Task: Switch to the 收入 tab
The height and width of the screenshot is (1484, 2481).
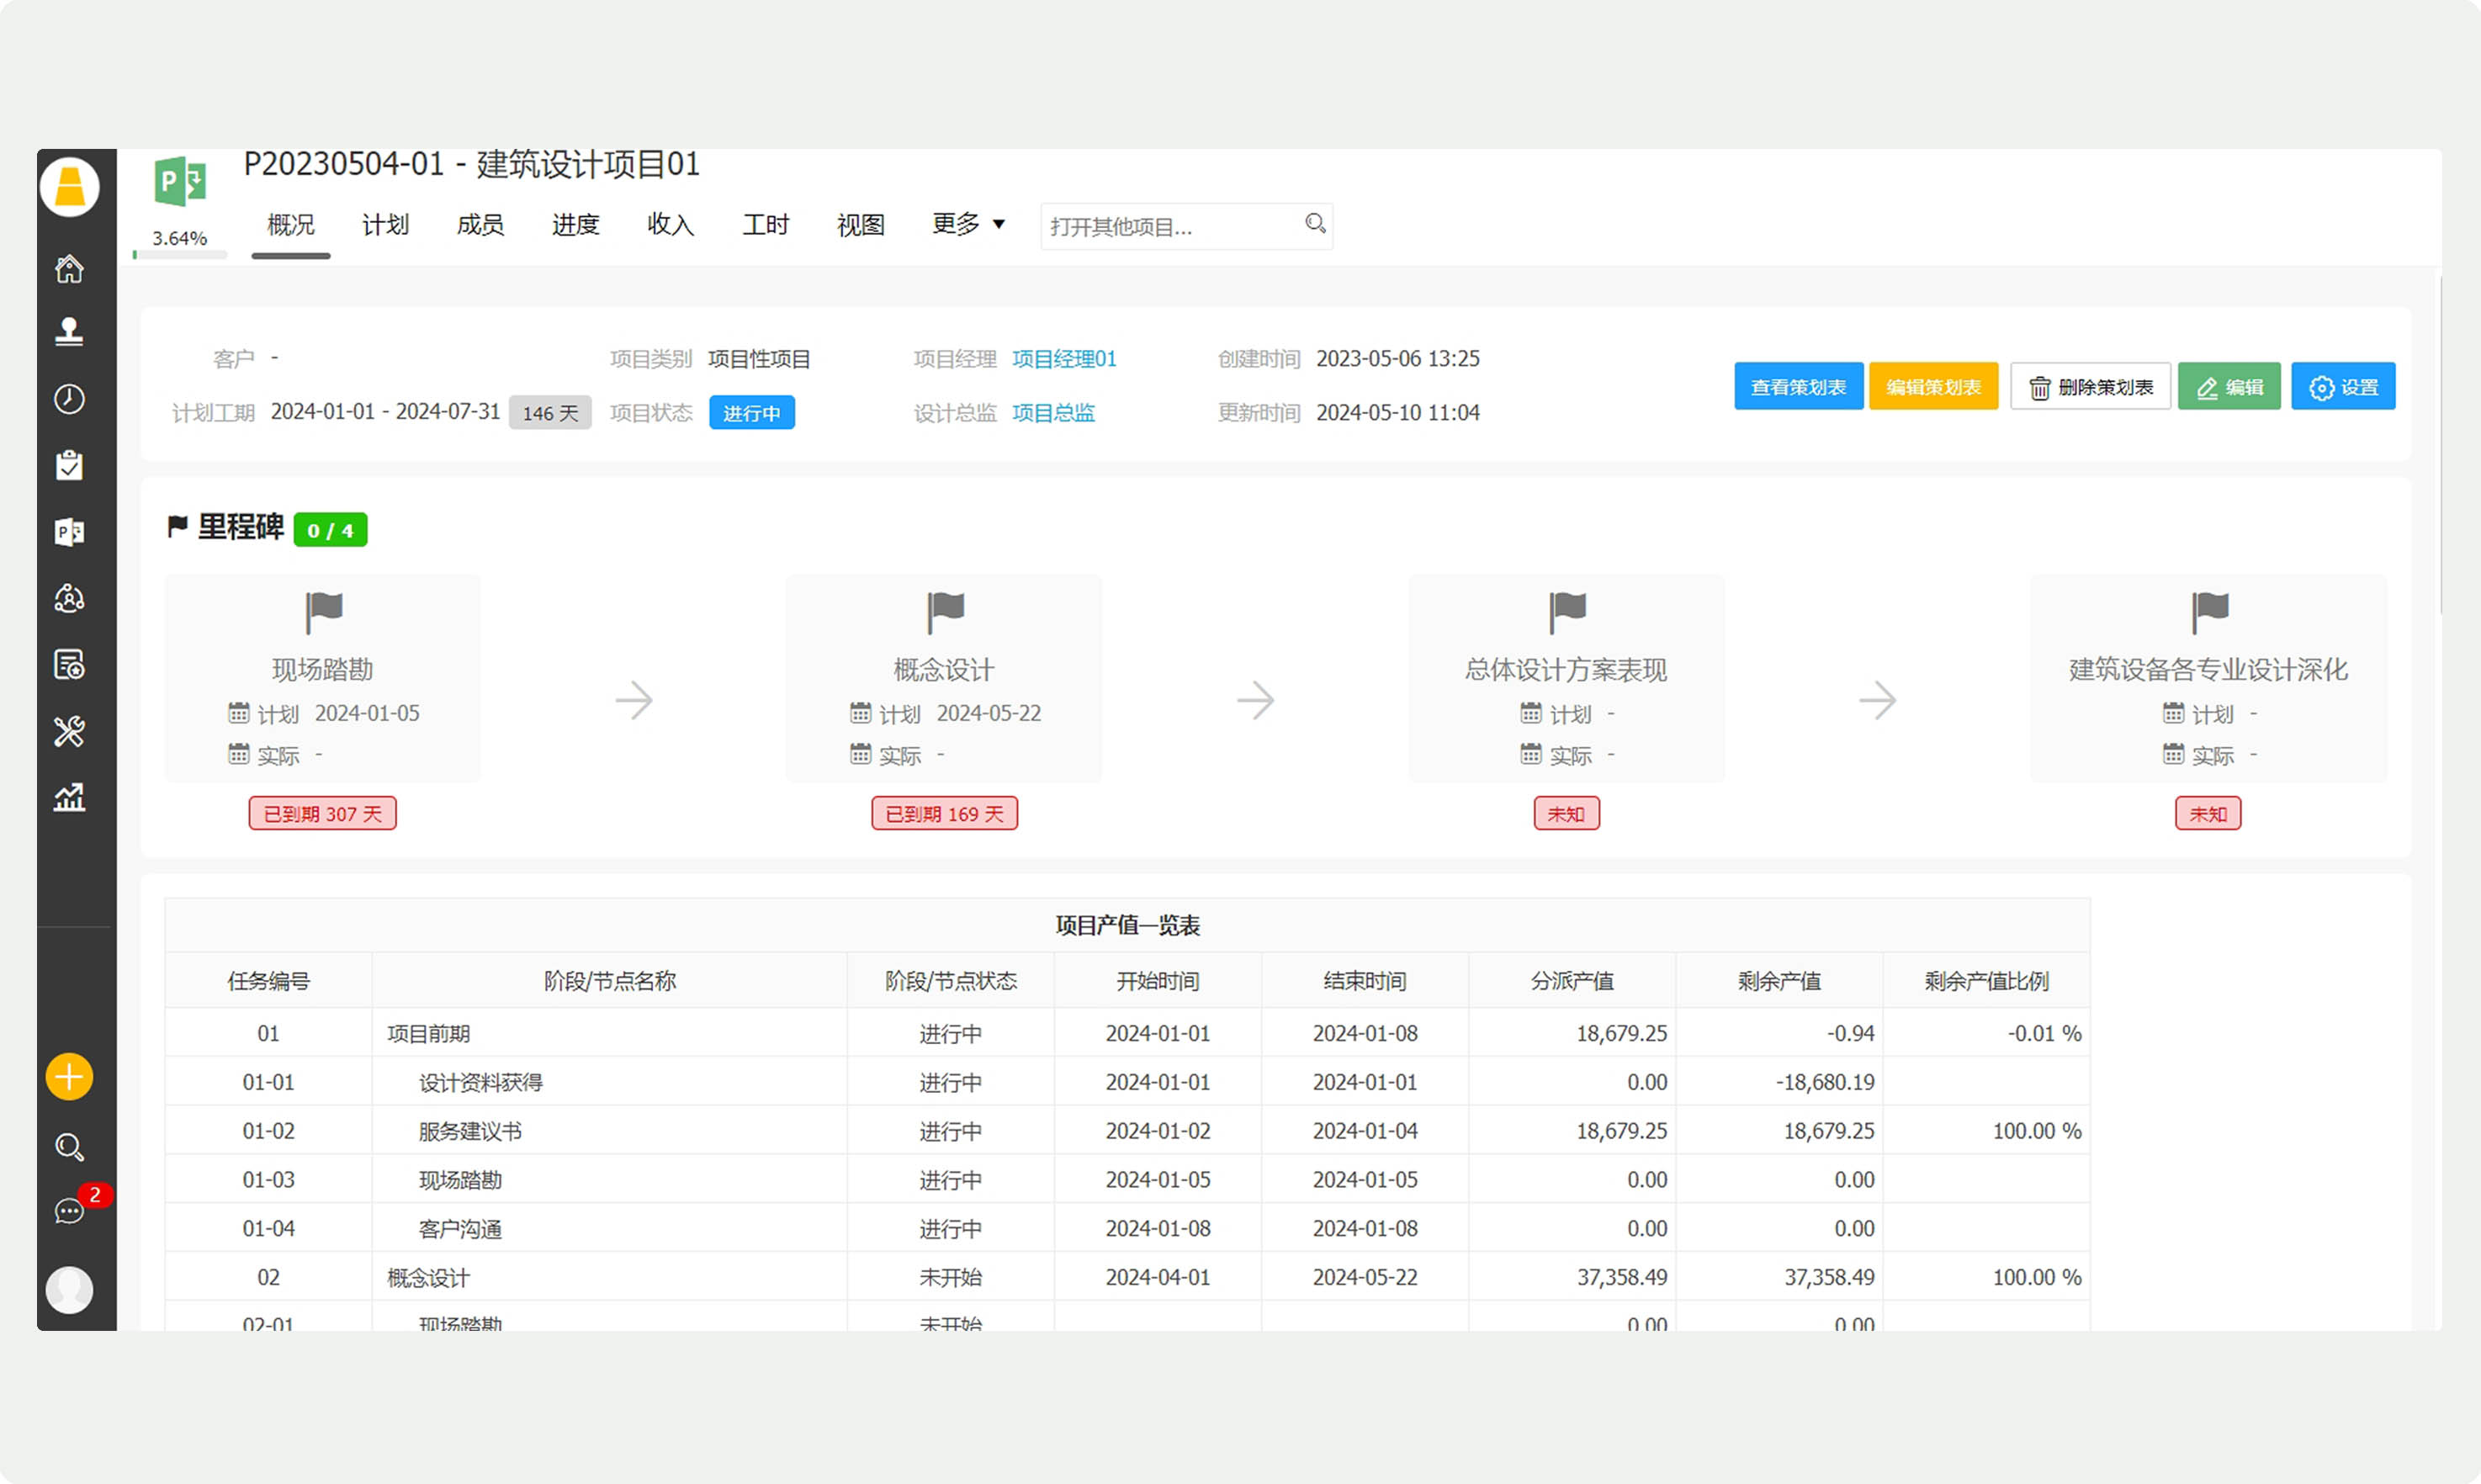Action: [670, 224]
